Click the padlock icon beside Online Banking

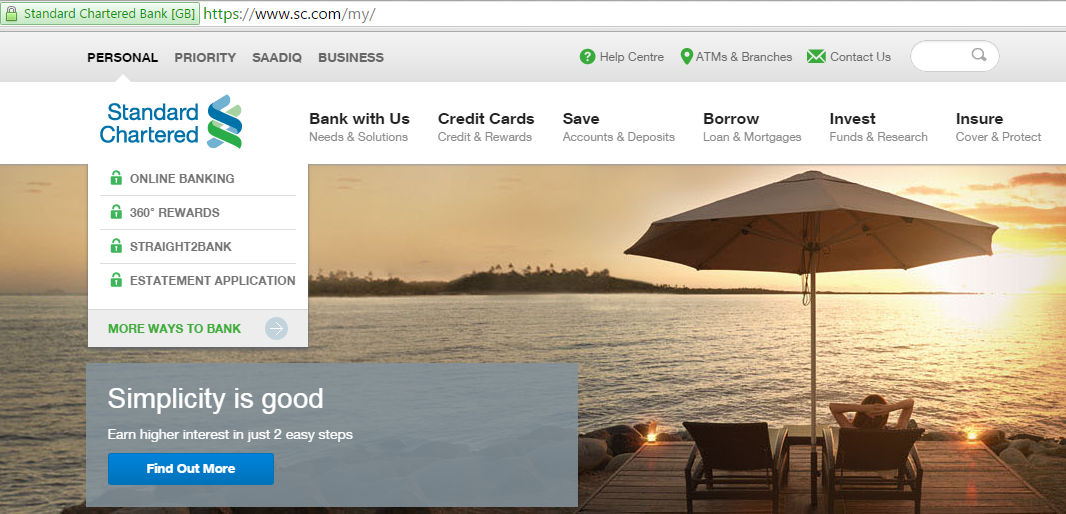click(116, 178)
